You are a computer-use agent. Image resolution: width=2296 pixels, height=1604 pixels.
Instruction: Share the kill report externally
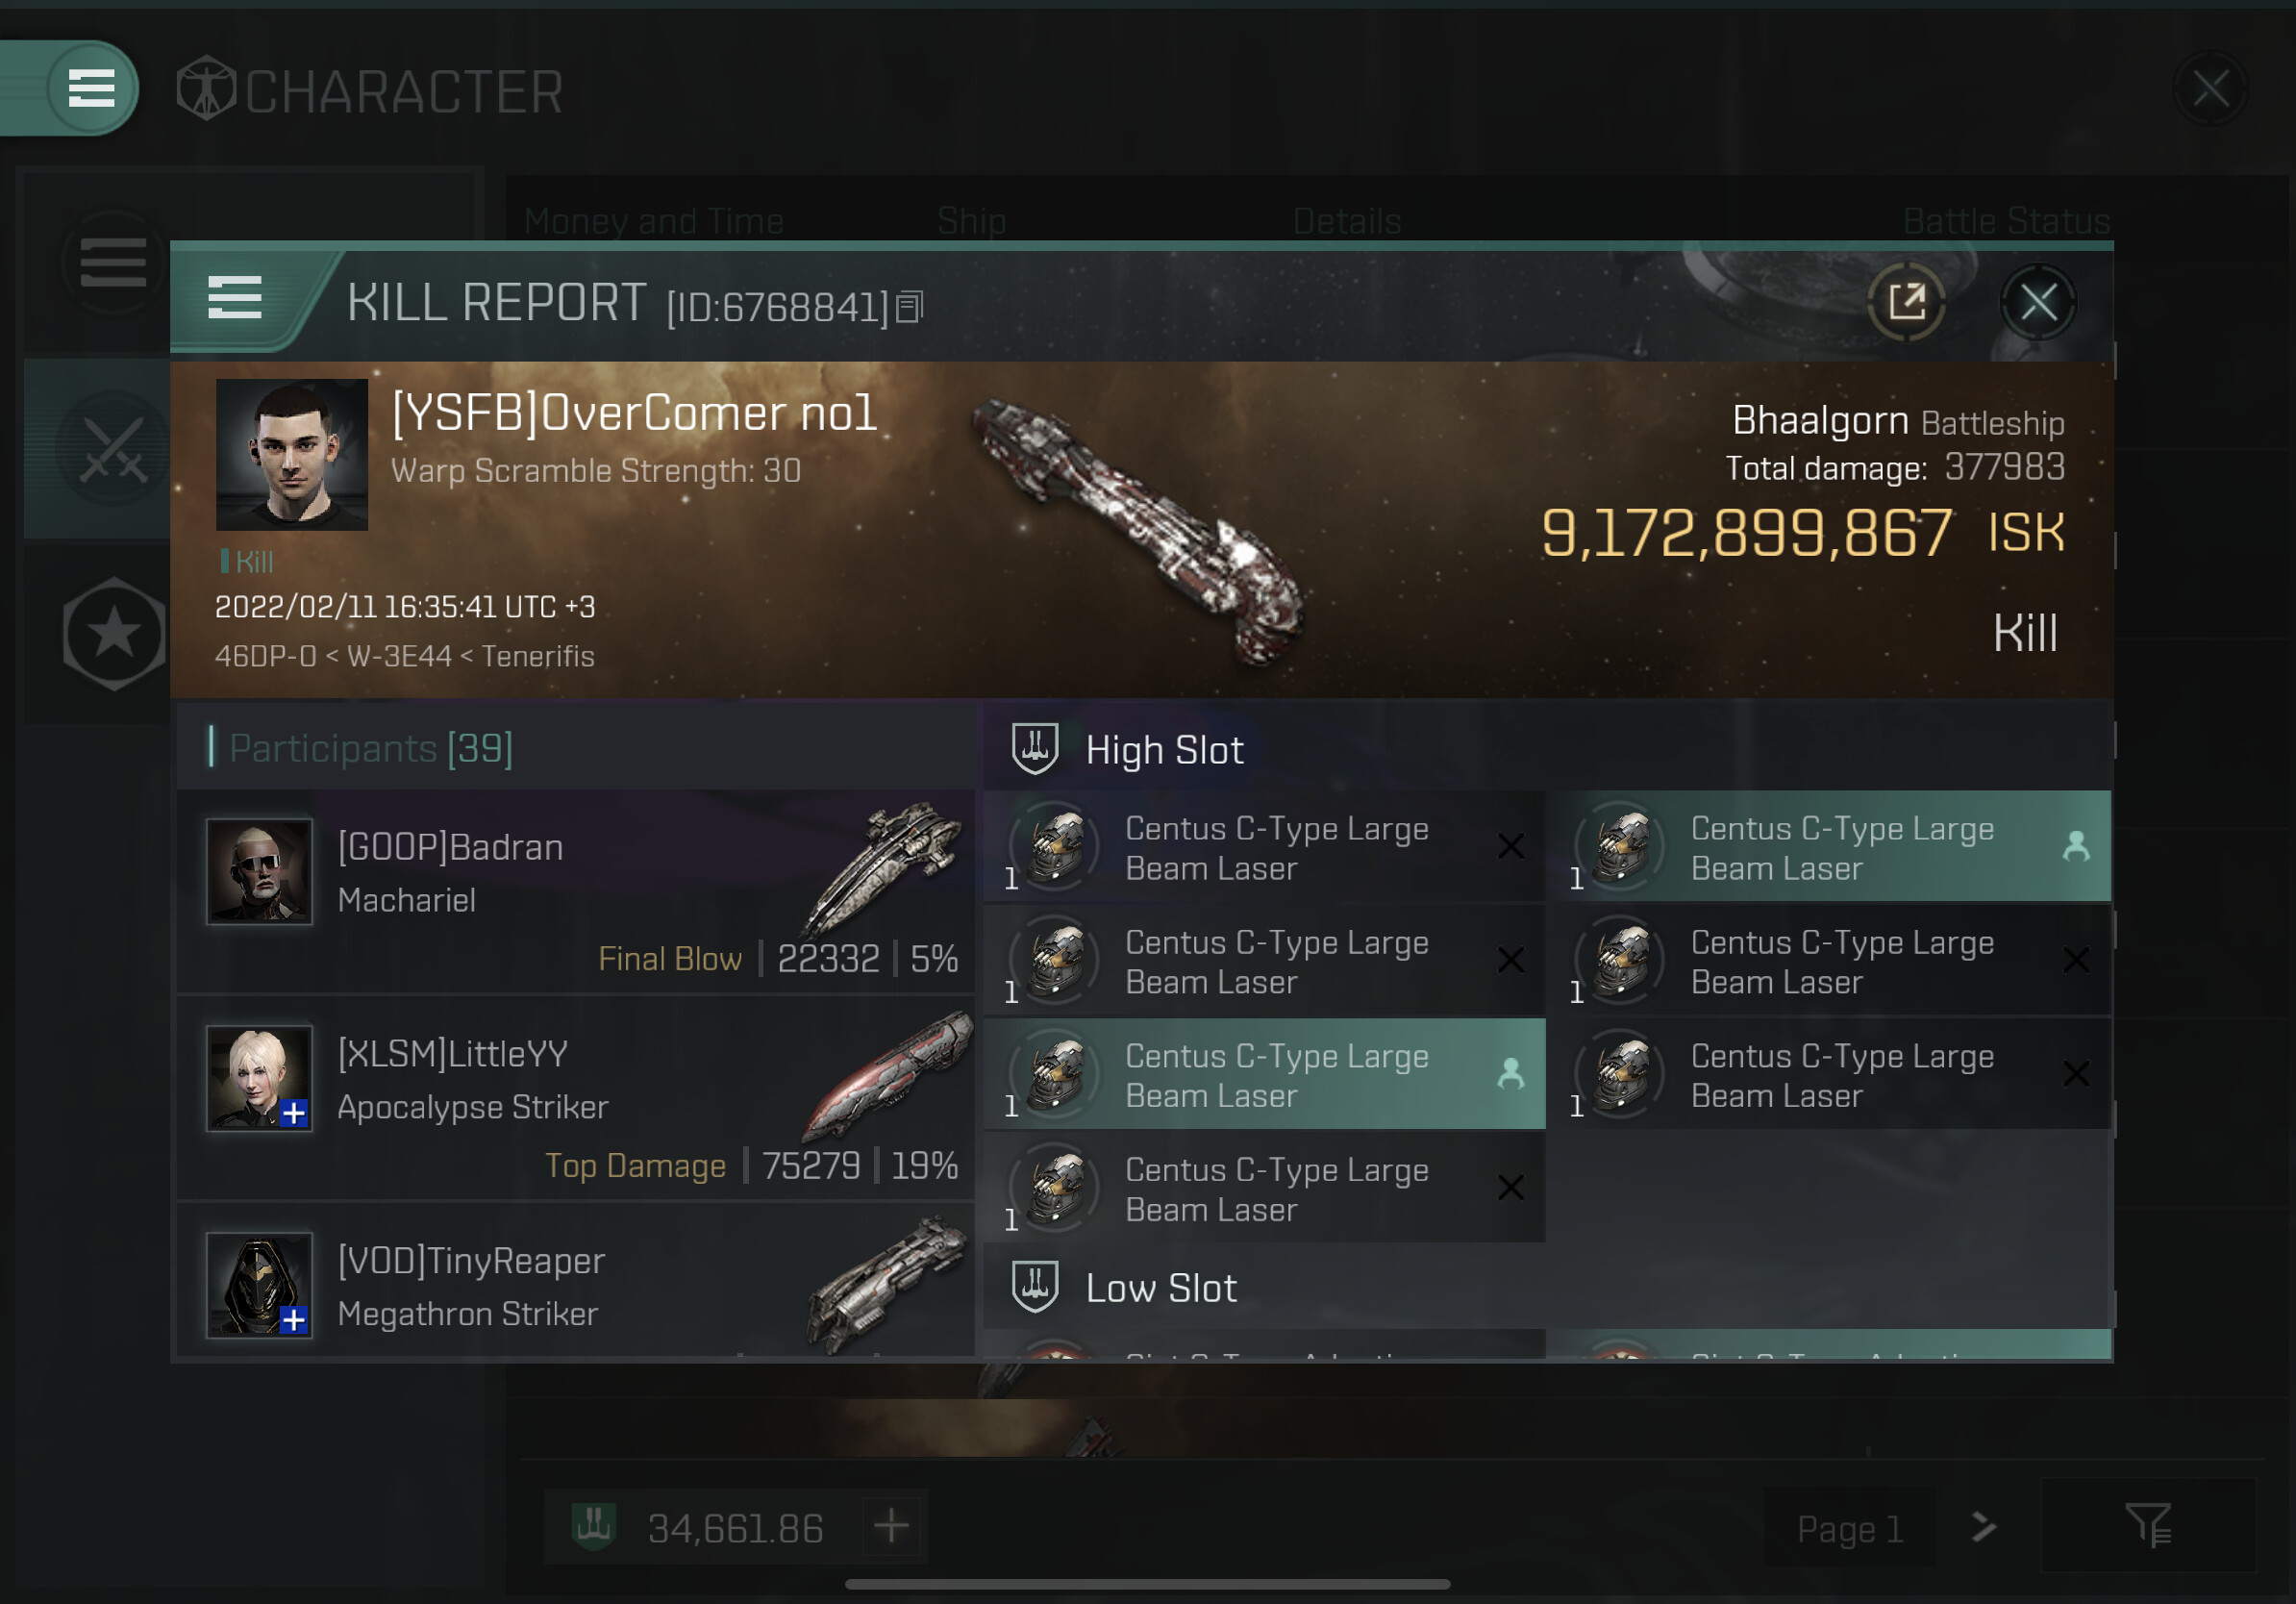(x=1906, y=301)
